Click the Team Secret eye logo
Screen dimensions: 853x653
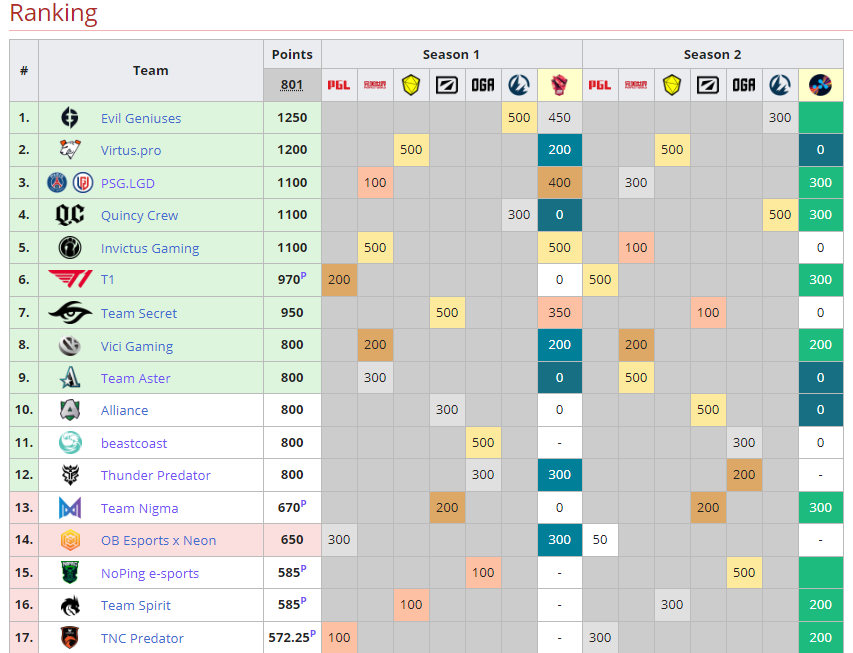(70, 312)
